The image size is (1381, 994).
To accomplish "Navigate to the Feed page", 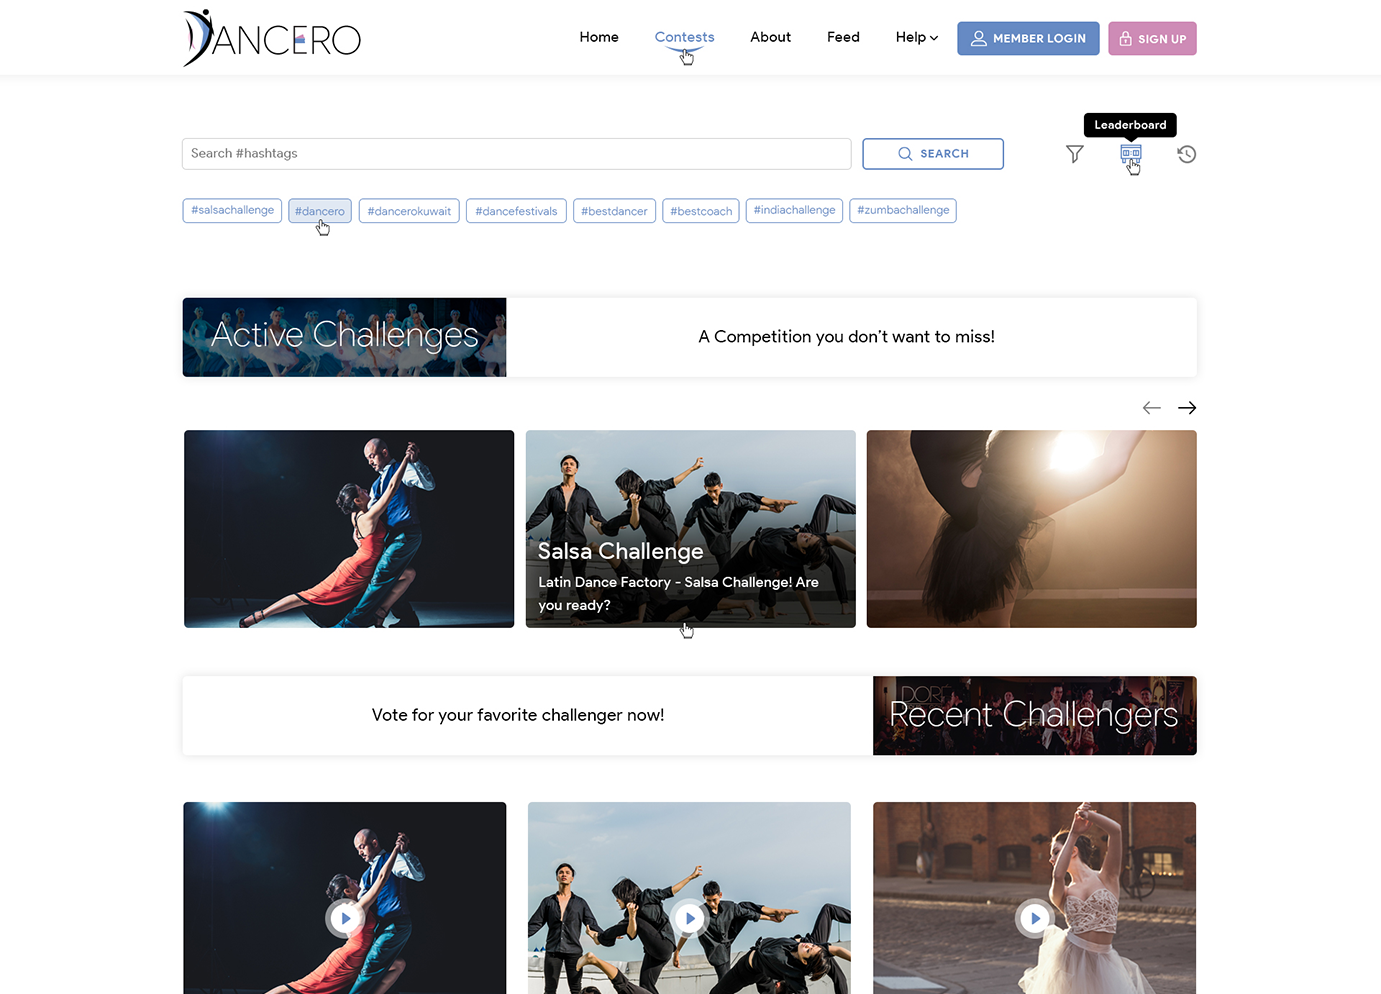I will coord(843,37).
